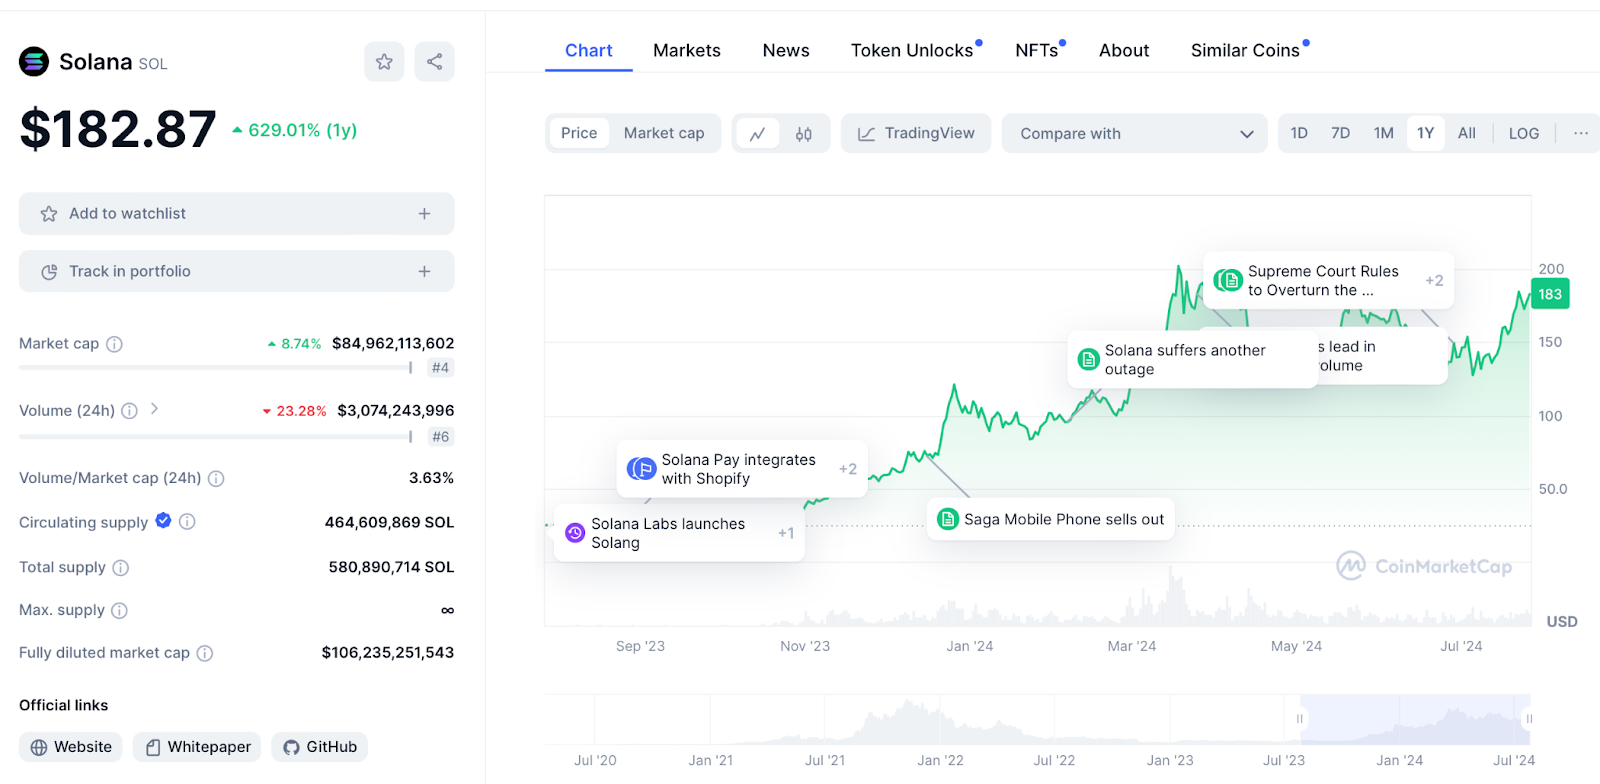1600x784 pixels.
Task: Open the Markets tab
Action: click(687, 50)
